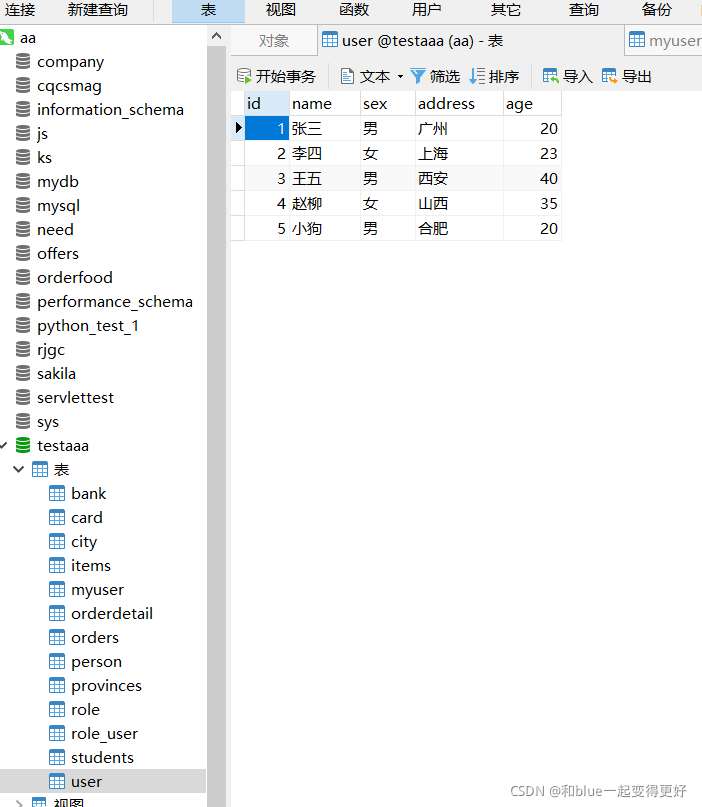Click the orders table icon
Image resolution: width=702 pixels, height=807 pixels.
[57, 638]
